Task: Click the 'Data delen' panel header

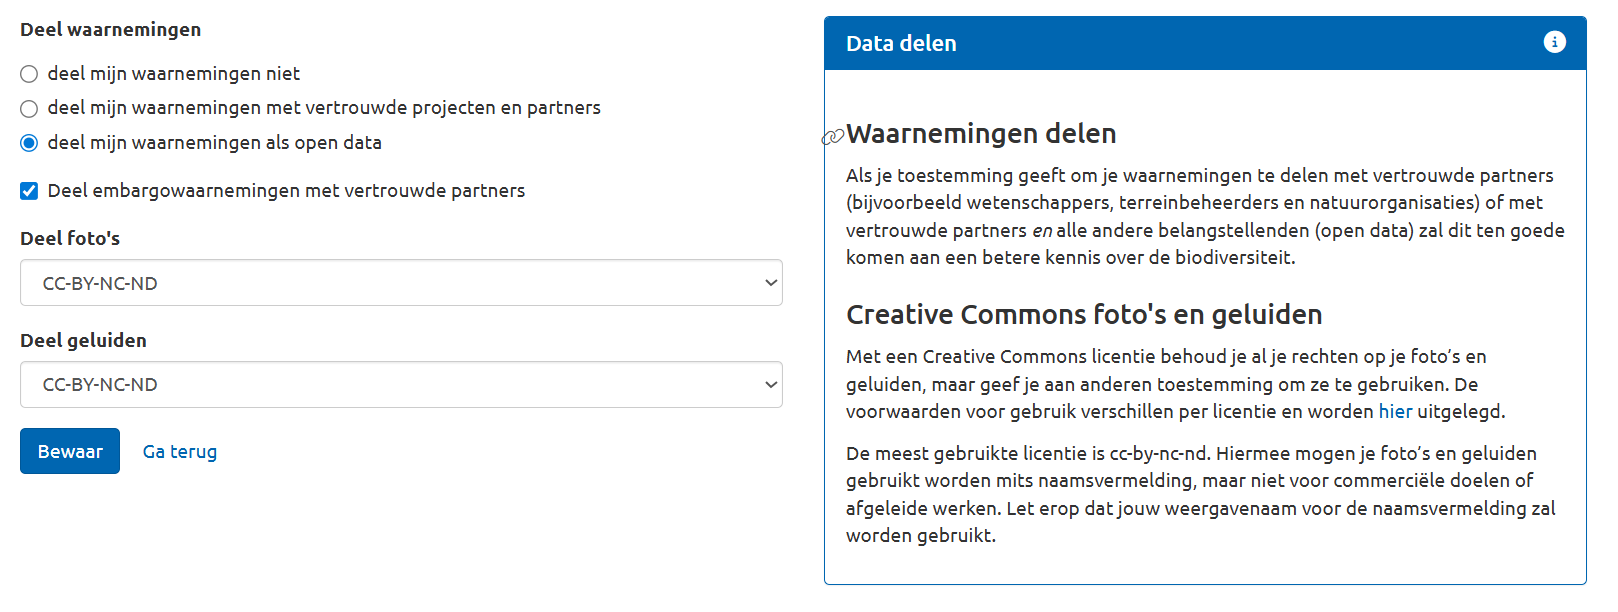Action: [1205, 43]
